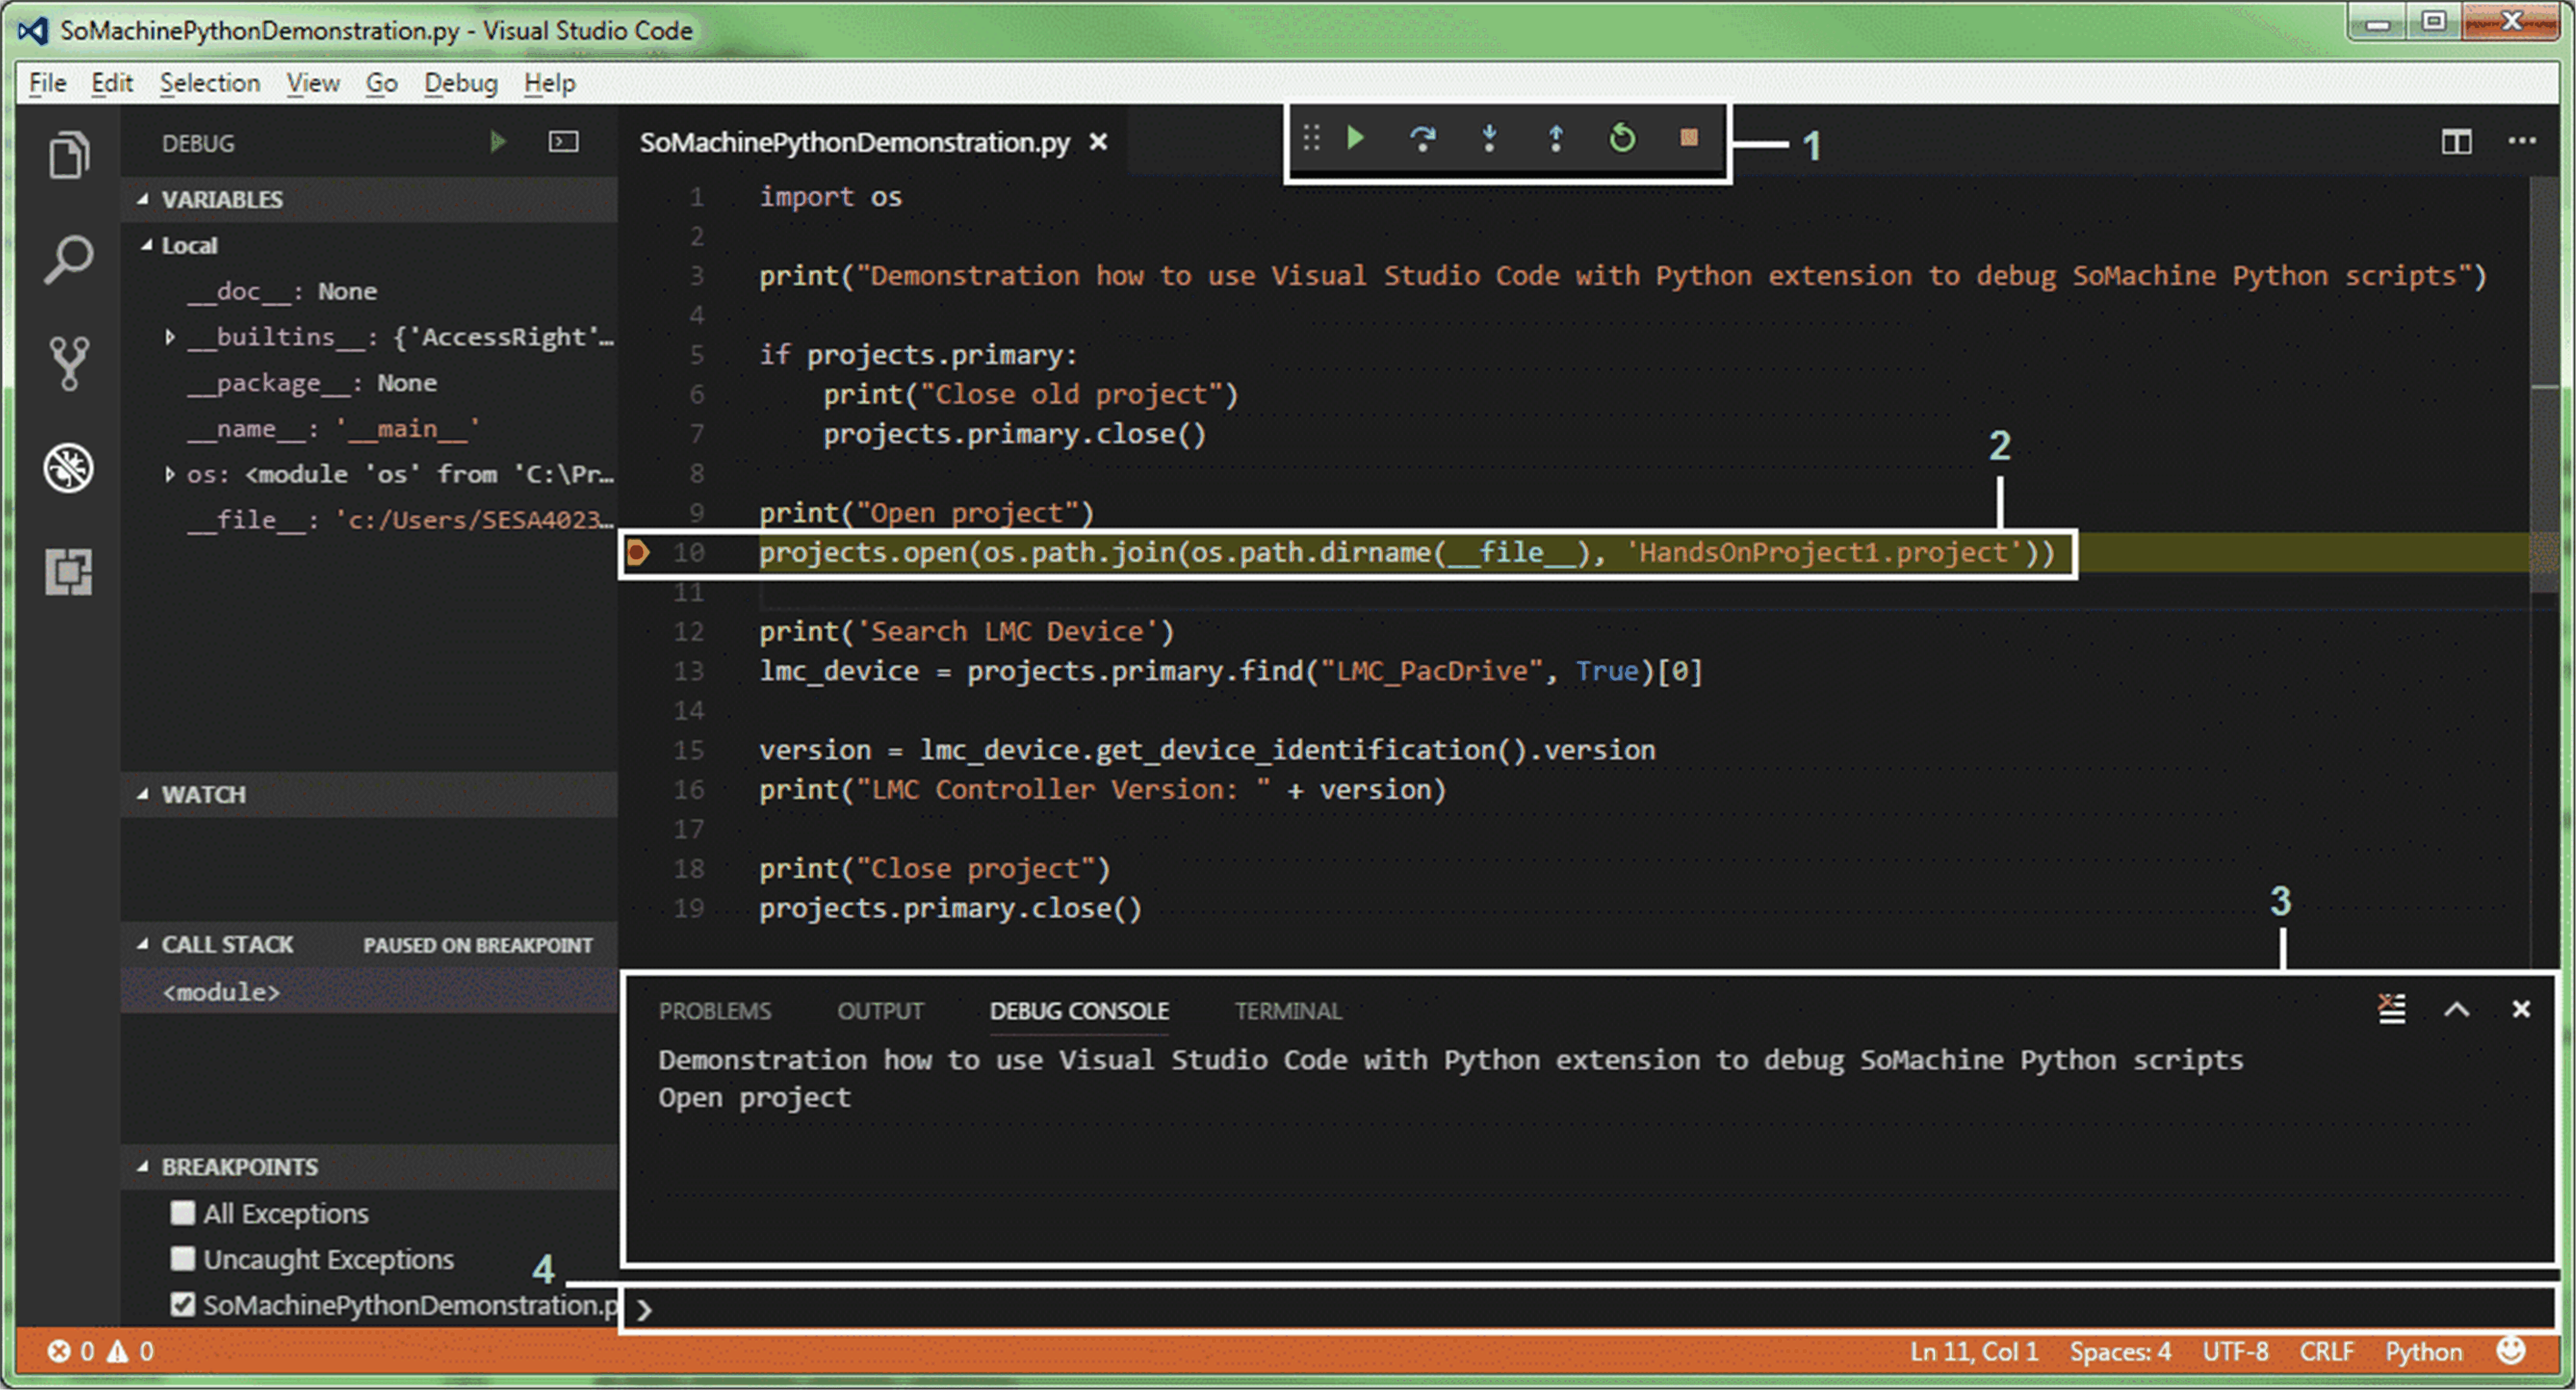The width and height of the screenshot is (2576, 1390).
Task: Click the Step Out debug icon
Action: pos(1555,138)
